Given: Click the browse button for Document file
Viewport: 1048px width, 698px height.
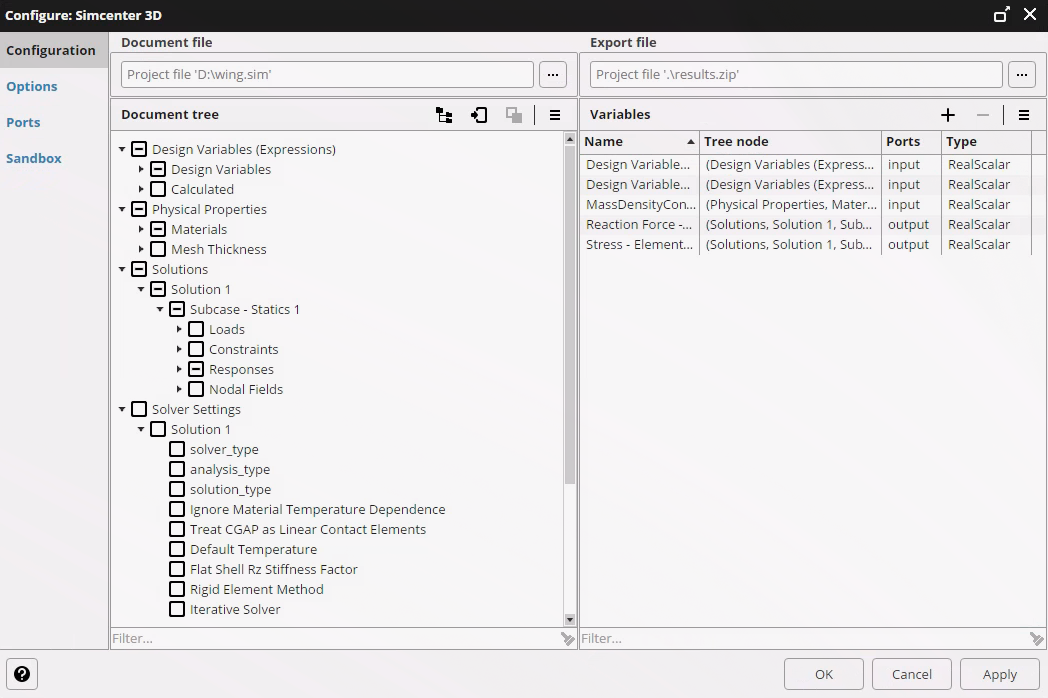Looking at the screenshot, I should click(553, 74).
